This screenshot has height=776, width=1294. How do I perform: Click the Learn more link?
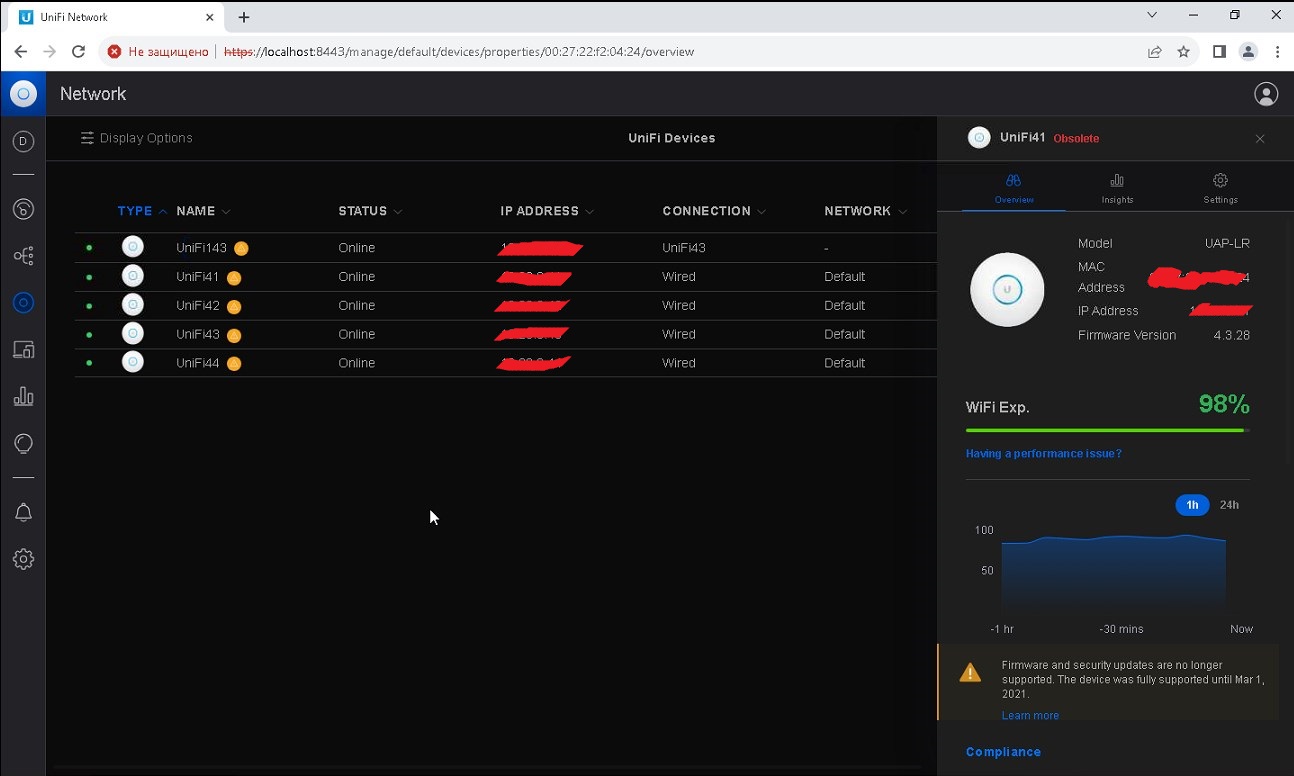tap(1030, 716)
